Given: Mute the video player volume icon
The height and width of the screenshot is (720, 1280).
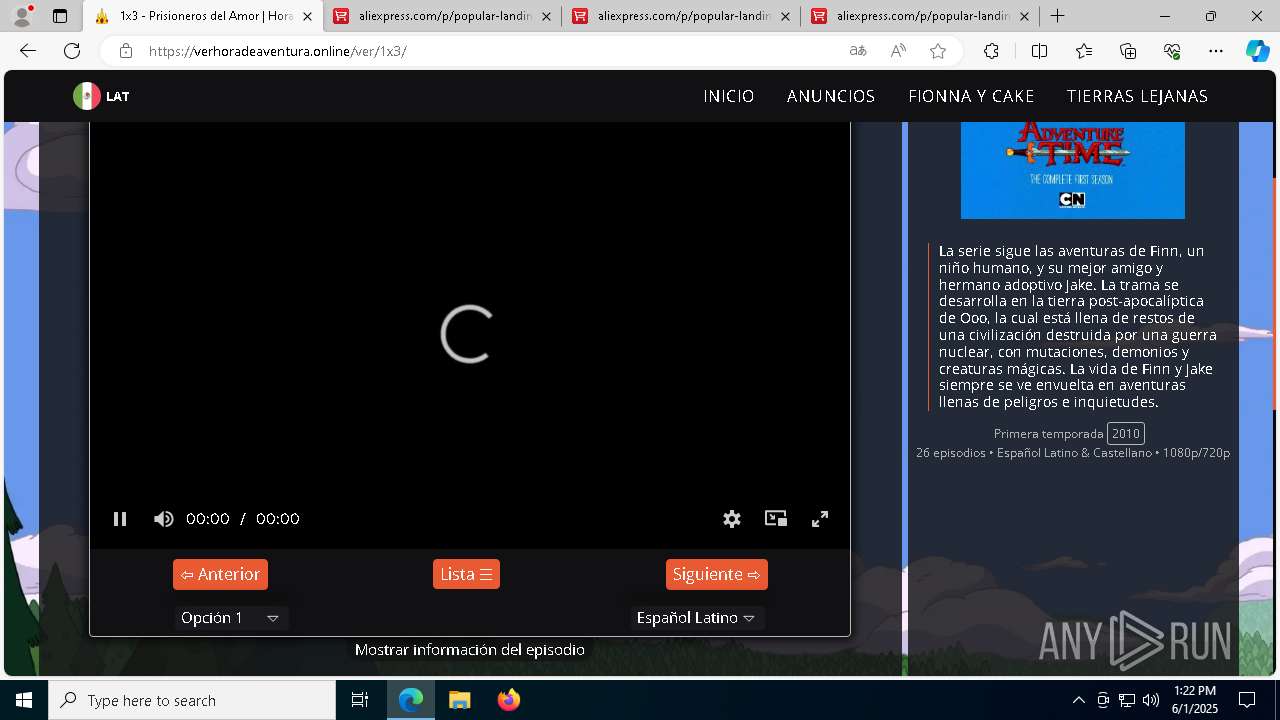Looking at the screenshot, I should (x=163, y=519).
